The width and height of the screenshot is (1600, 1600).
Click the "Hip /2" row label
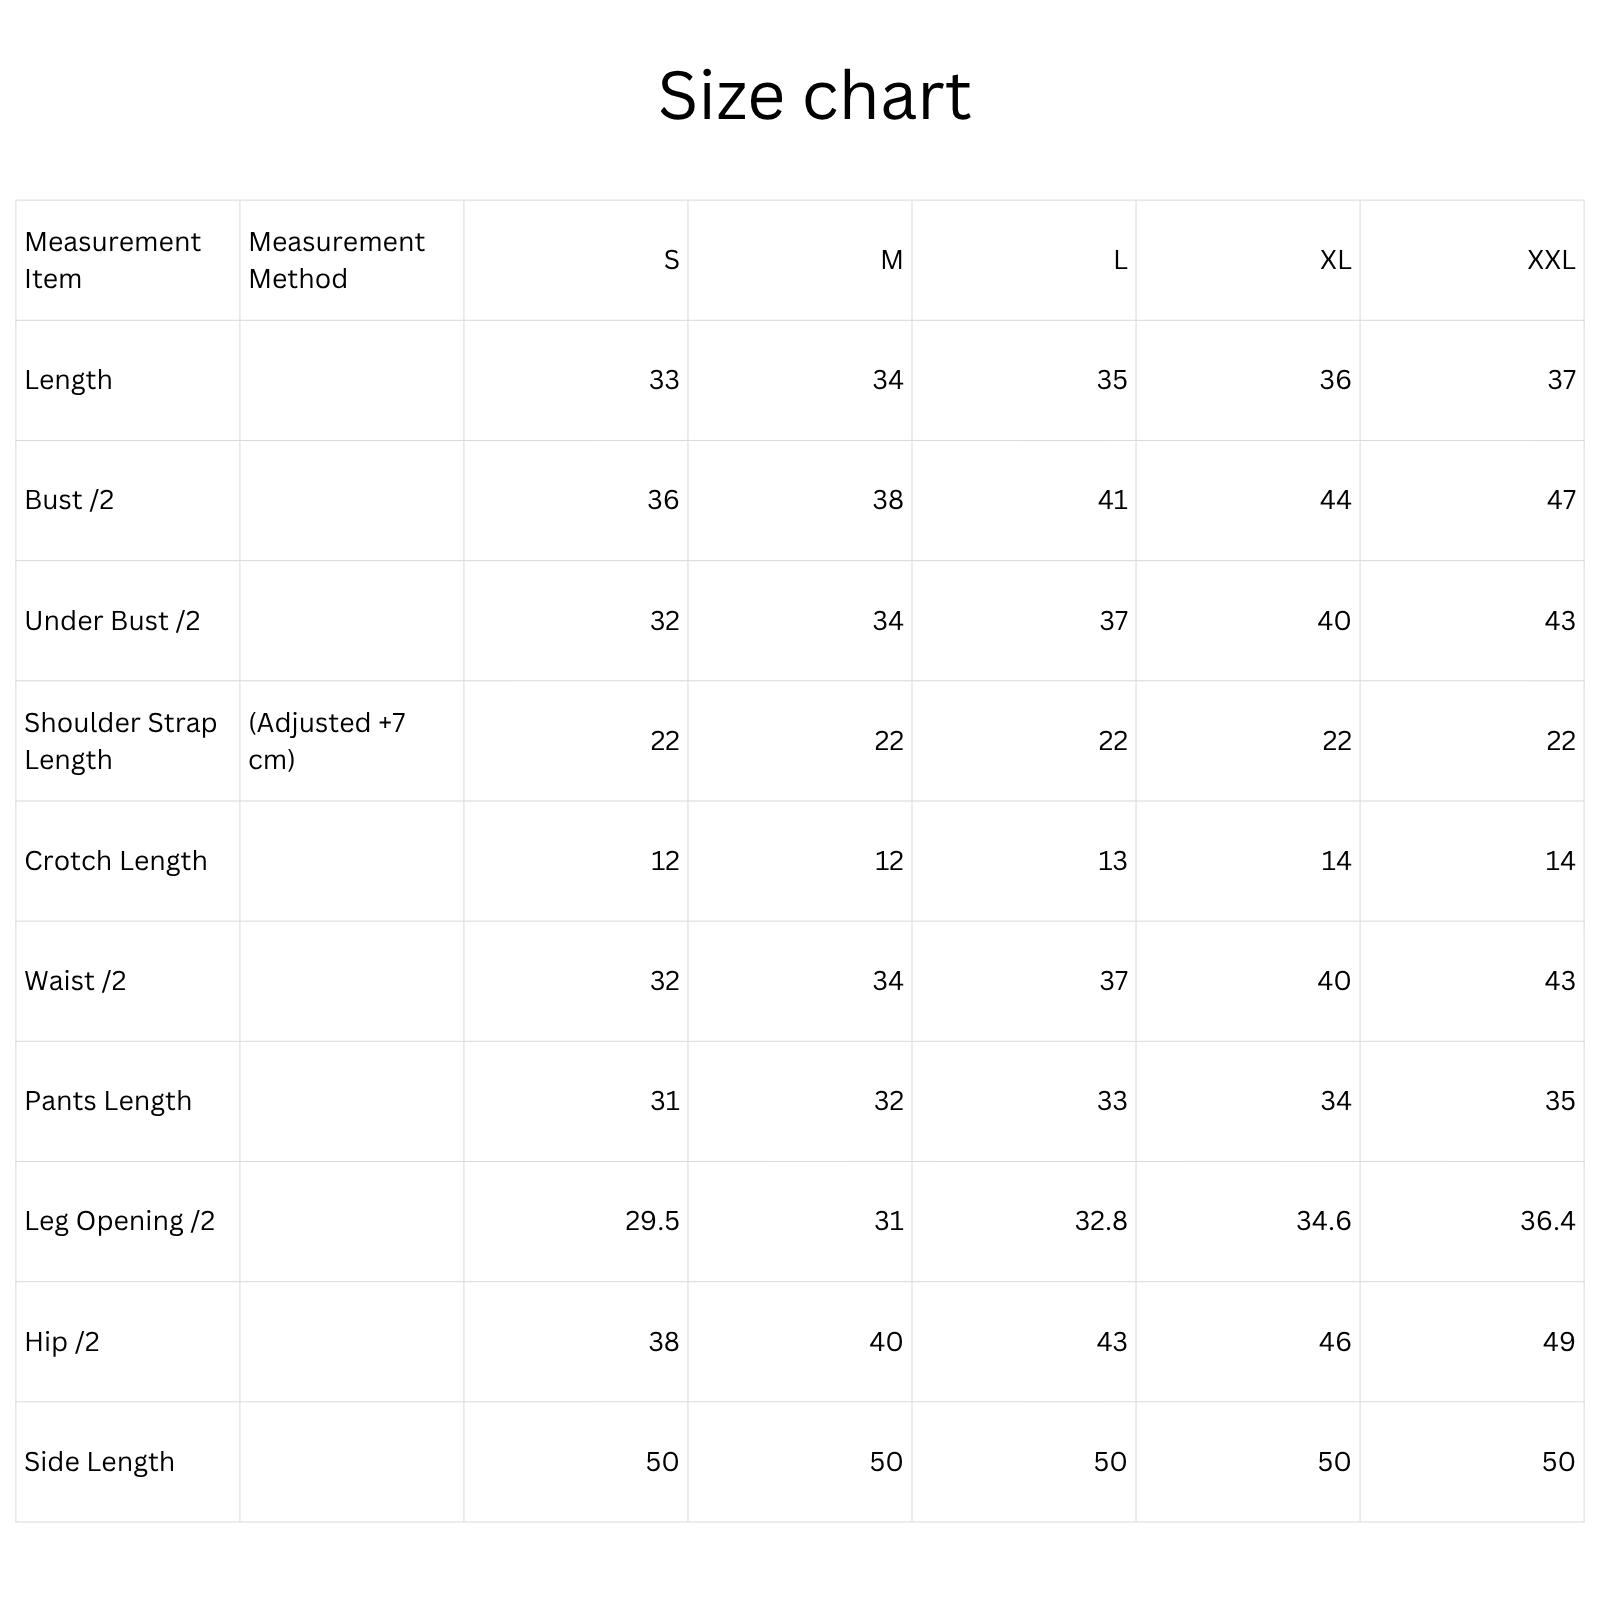[62, 1342]
